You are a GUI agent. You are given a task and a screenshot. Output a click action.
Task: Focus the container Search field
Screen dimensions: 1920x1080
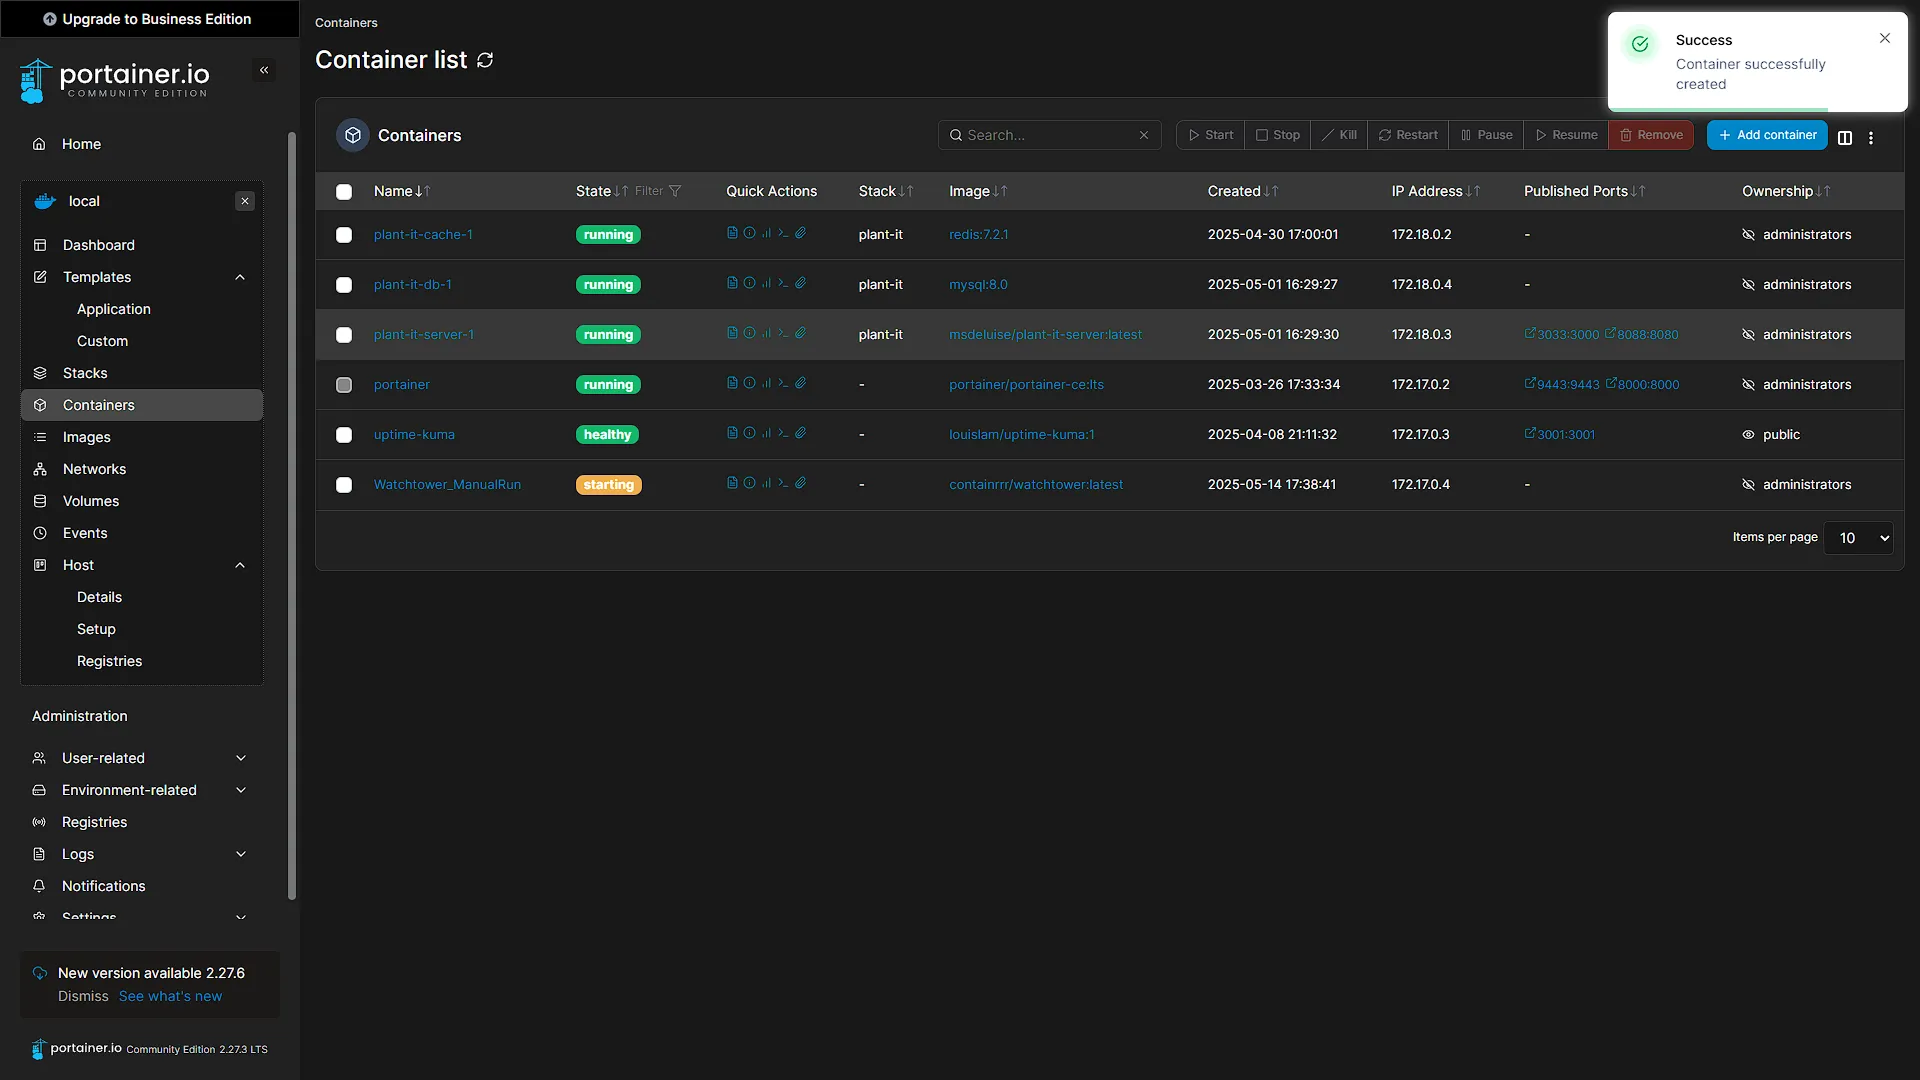pos(1050,135)
